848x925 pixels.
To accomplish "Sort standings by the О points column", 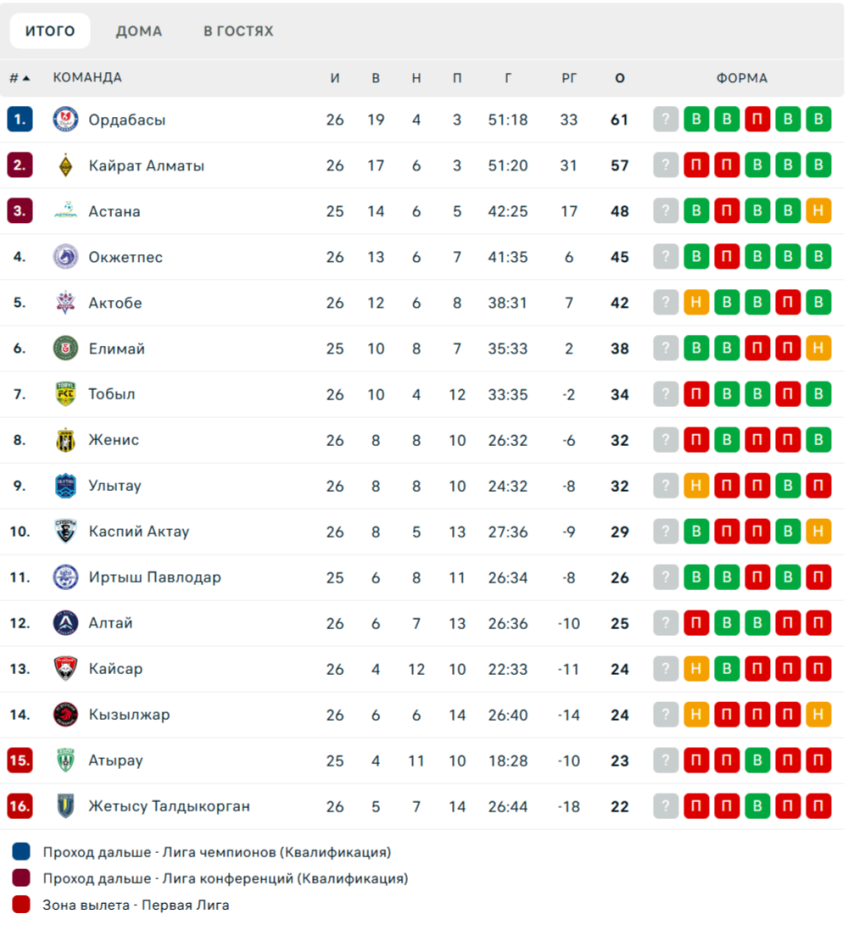I will [x=620, y=78].
